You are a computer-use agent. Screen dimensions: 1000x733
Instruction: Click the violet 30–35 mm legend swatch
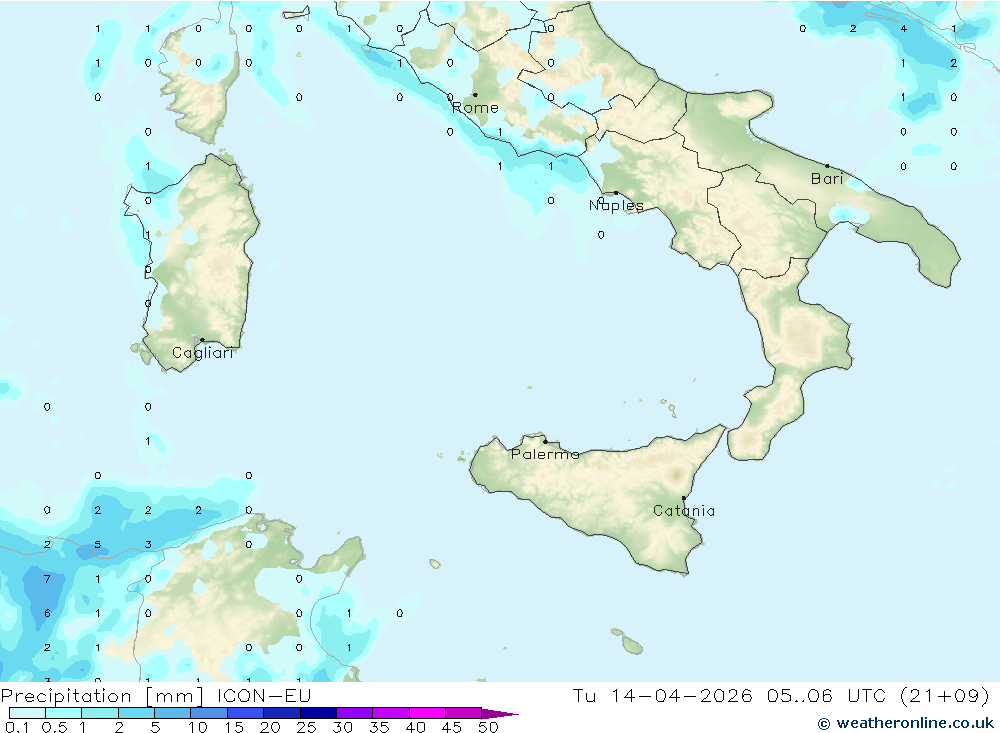355,713
